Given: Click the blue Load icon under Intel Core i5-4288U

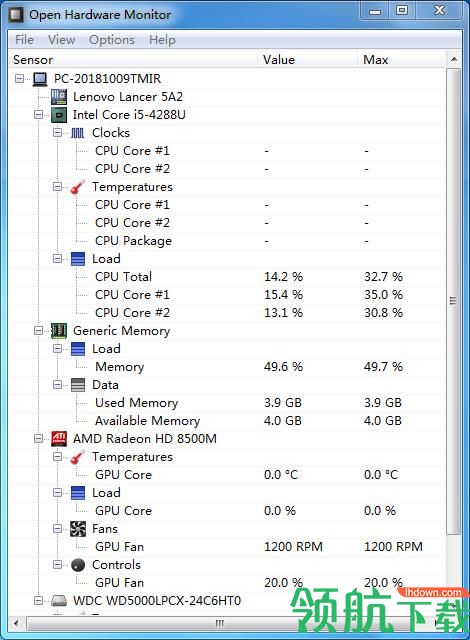Looking at the screenshot, I should click(78, 259).
